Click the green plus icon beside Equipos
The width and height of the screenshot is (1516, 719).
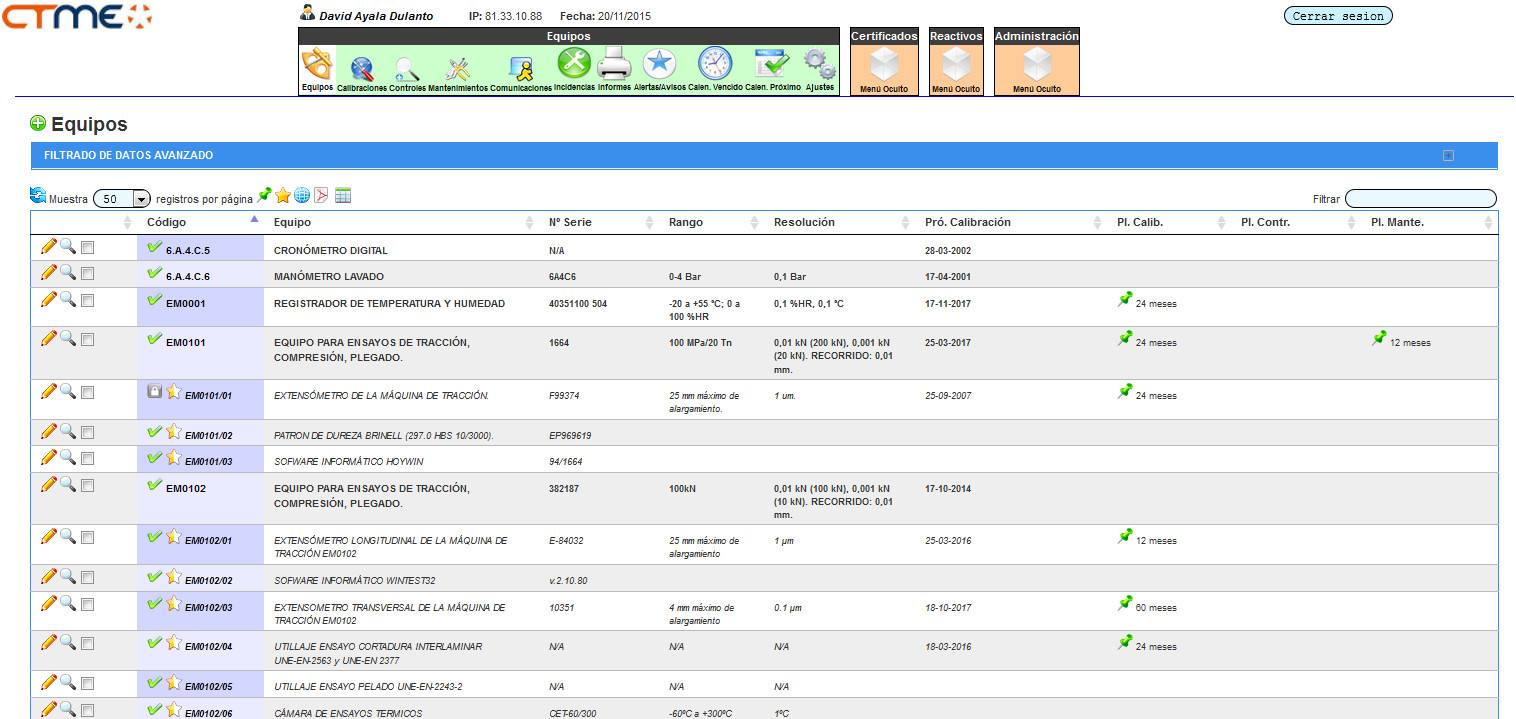[38, 124]
